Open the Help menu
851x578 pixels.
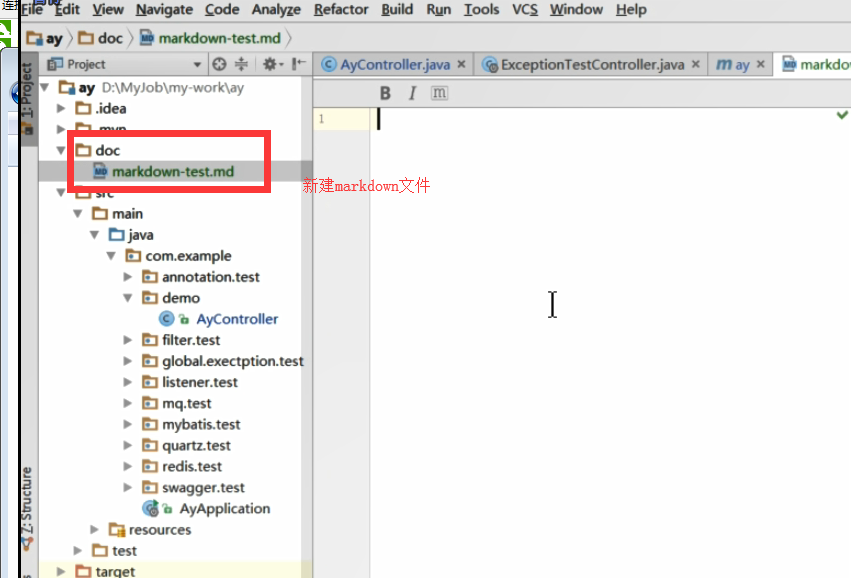(x=631, y=10)
